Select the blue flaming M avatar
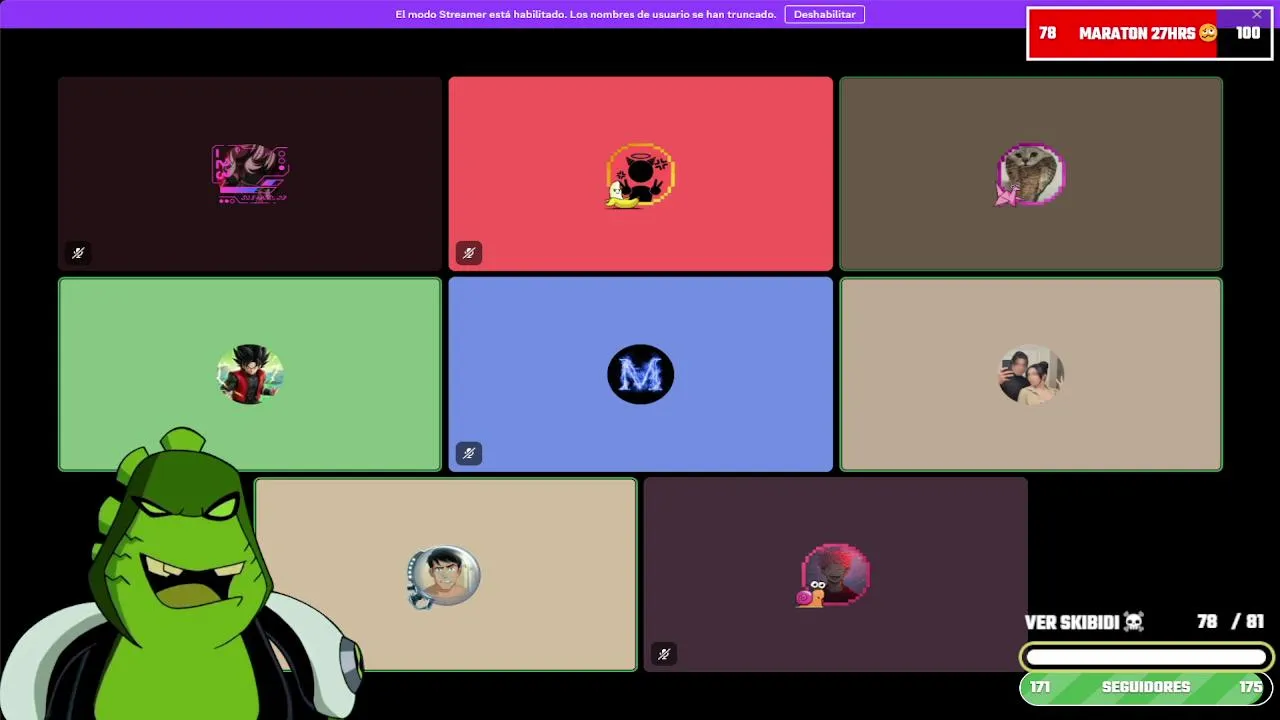 point(640,374)
